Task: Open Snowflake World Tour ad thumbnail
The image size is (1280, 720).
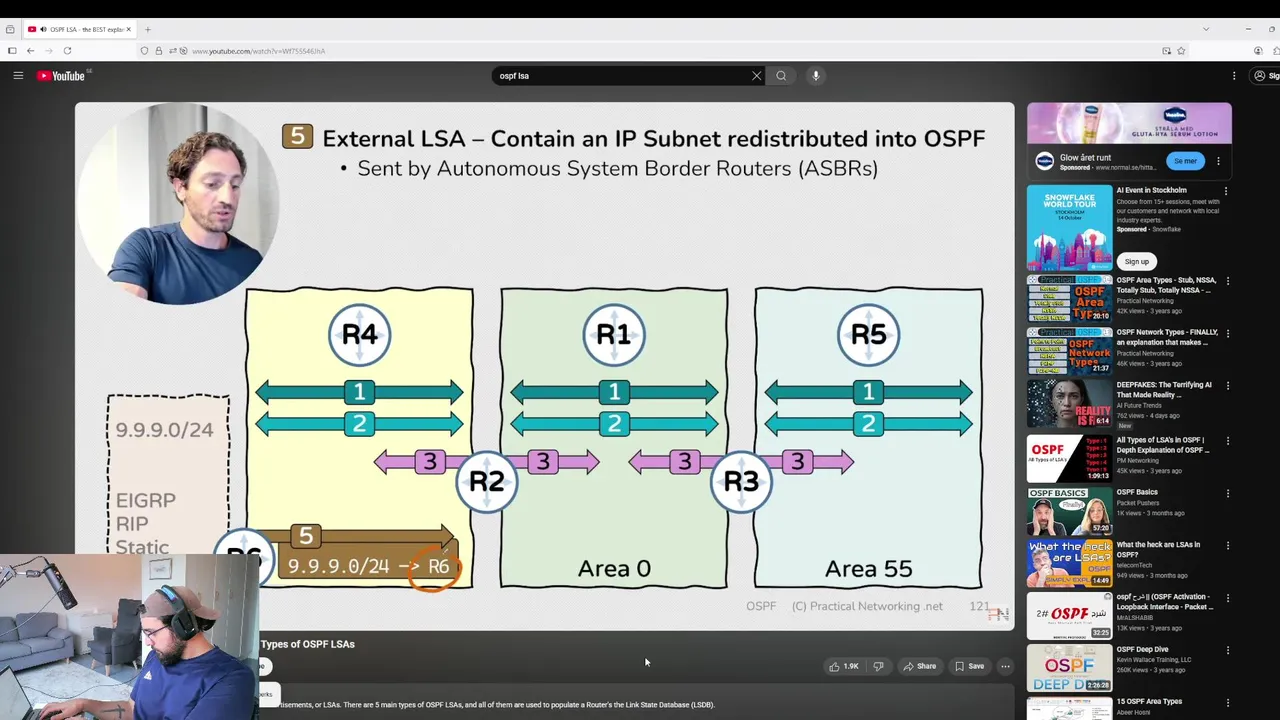Action: point(1069,228)
